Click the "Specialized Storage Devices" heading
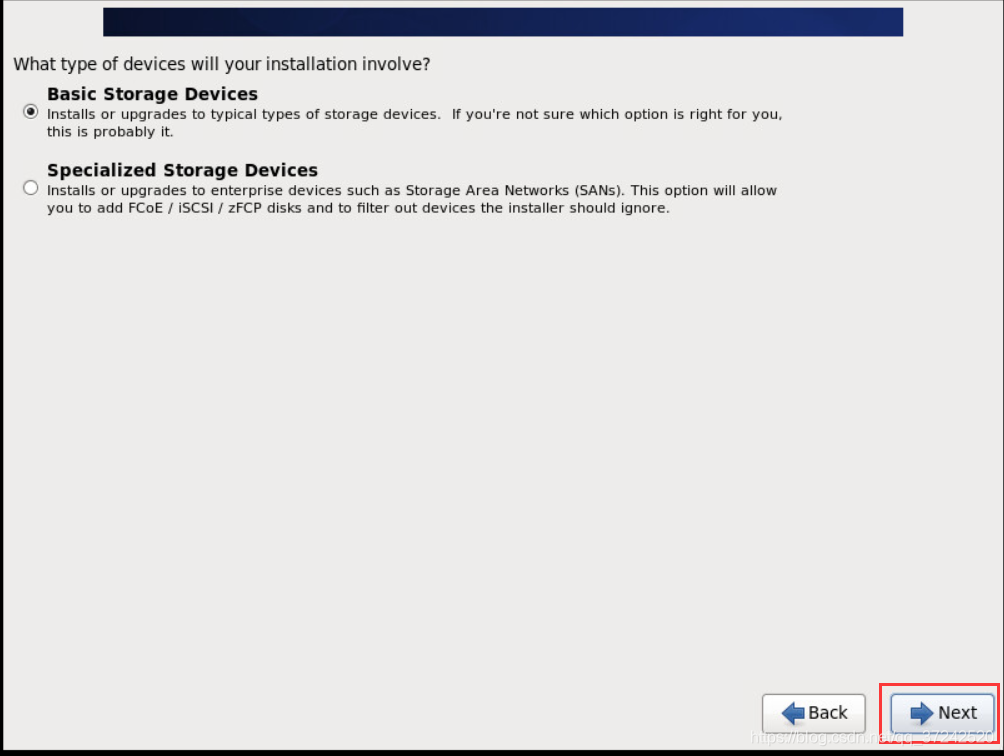This screenshot has width=1004, height=756. 182,170
